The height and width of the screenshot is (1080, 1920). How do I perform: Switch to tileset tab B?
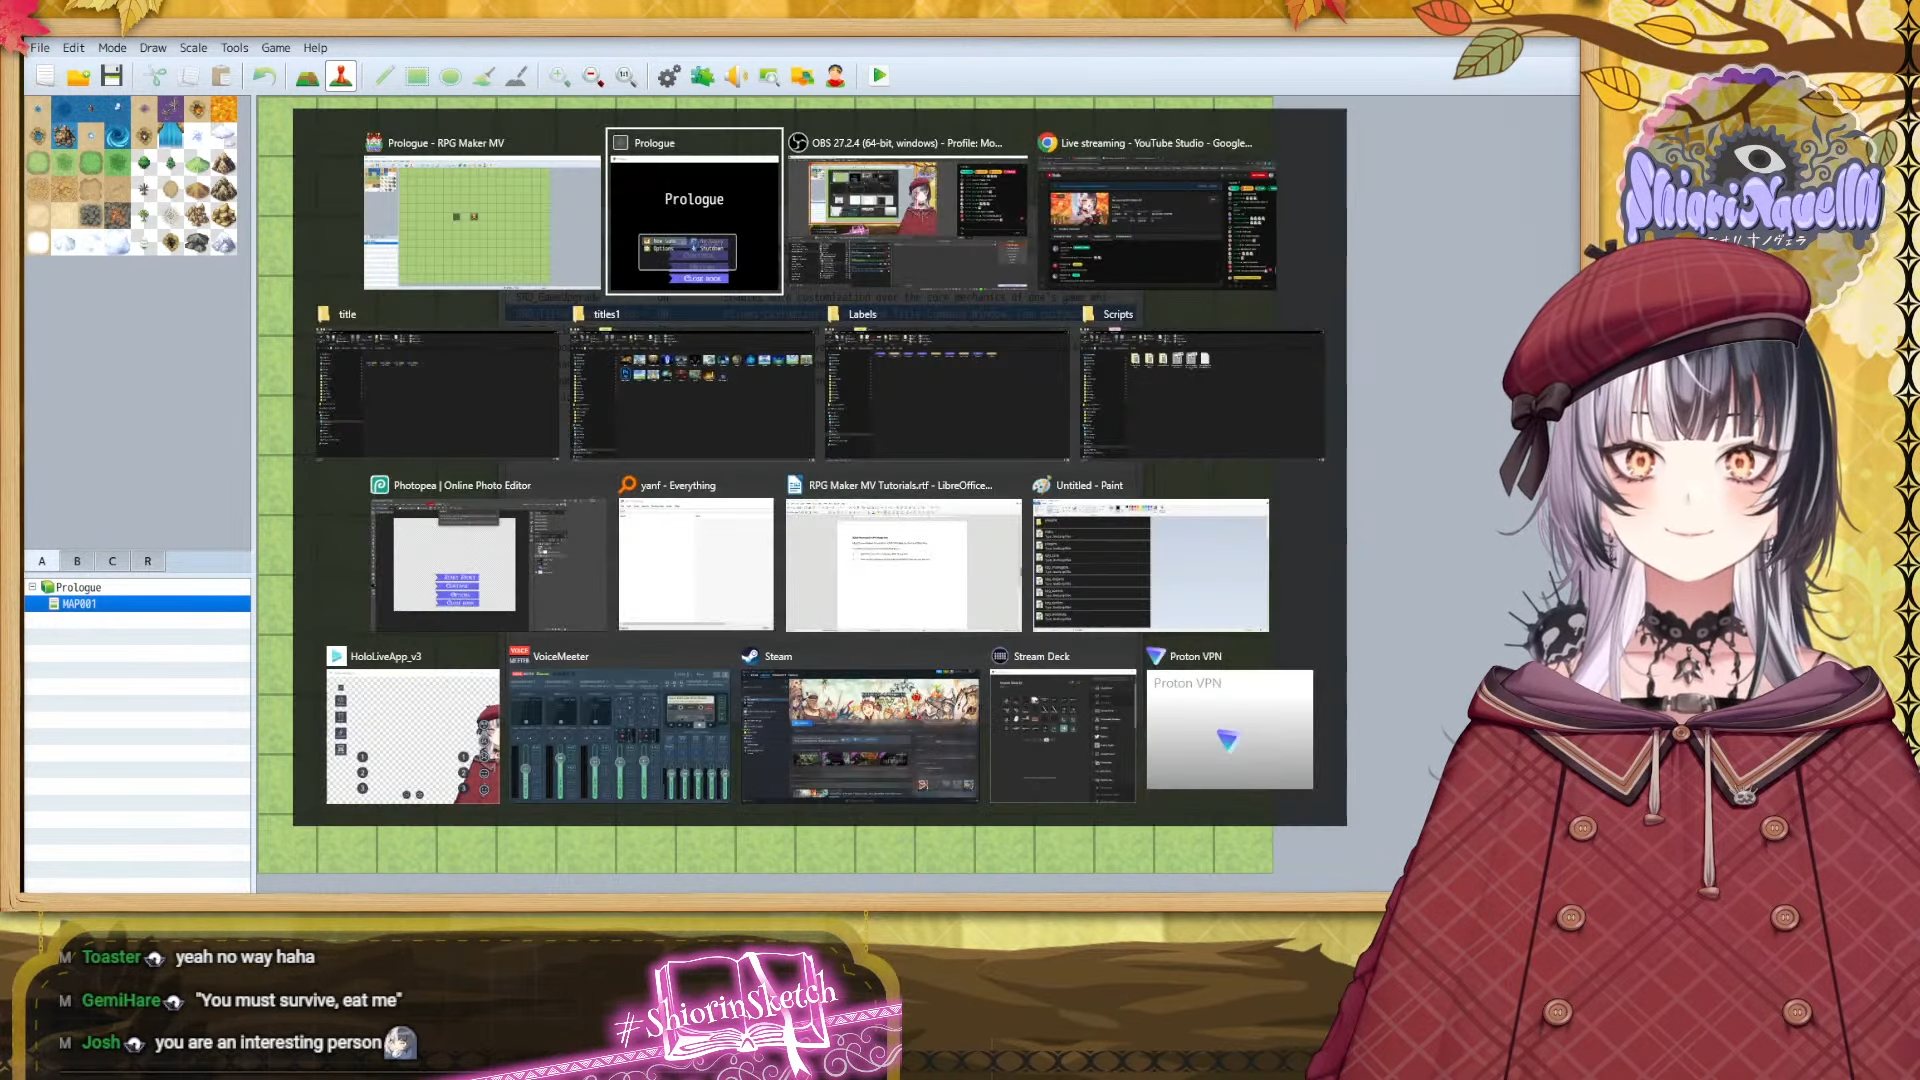77,561
